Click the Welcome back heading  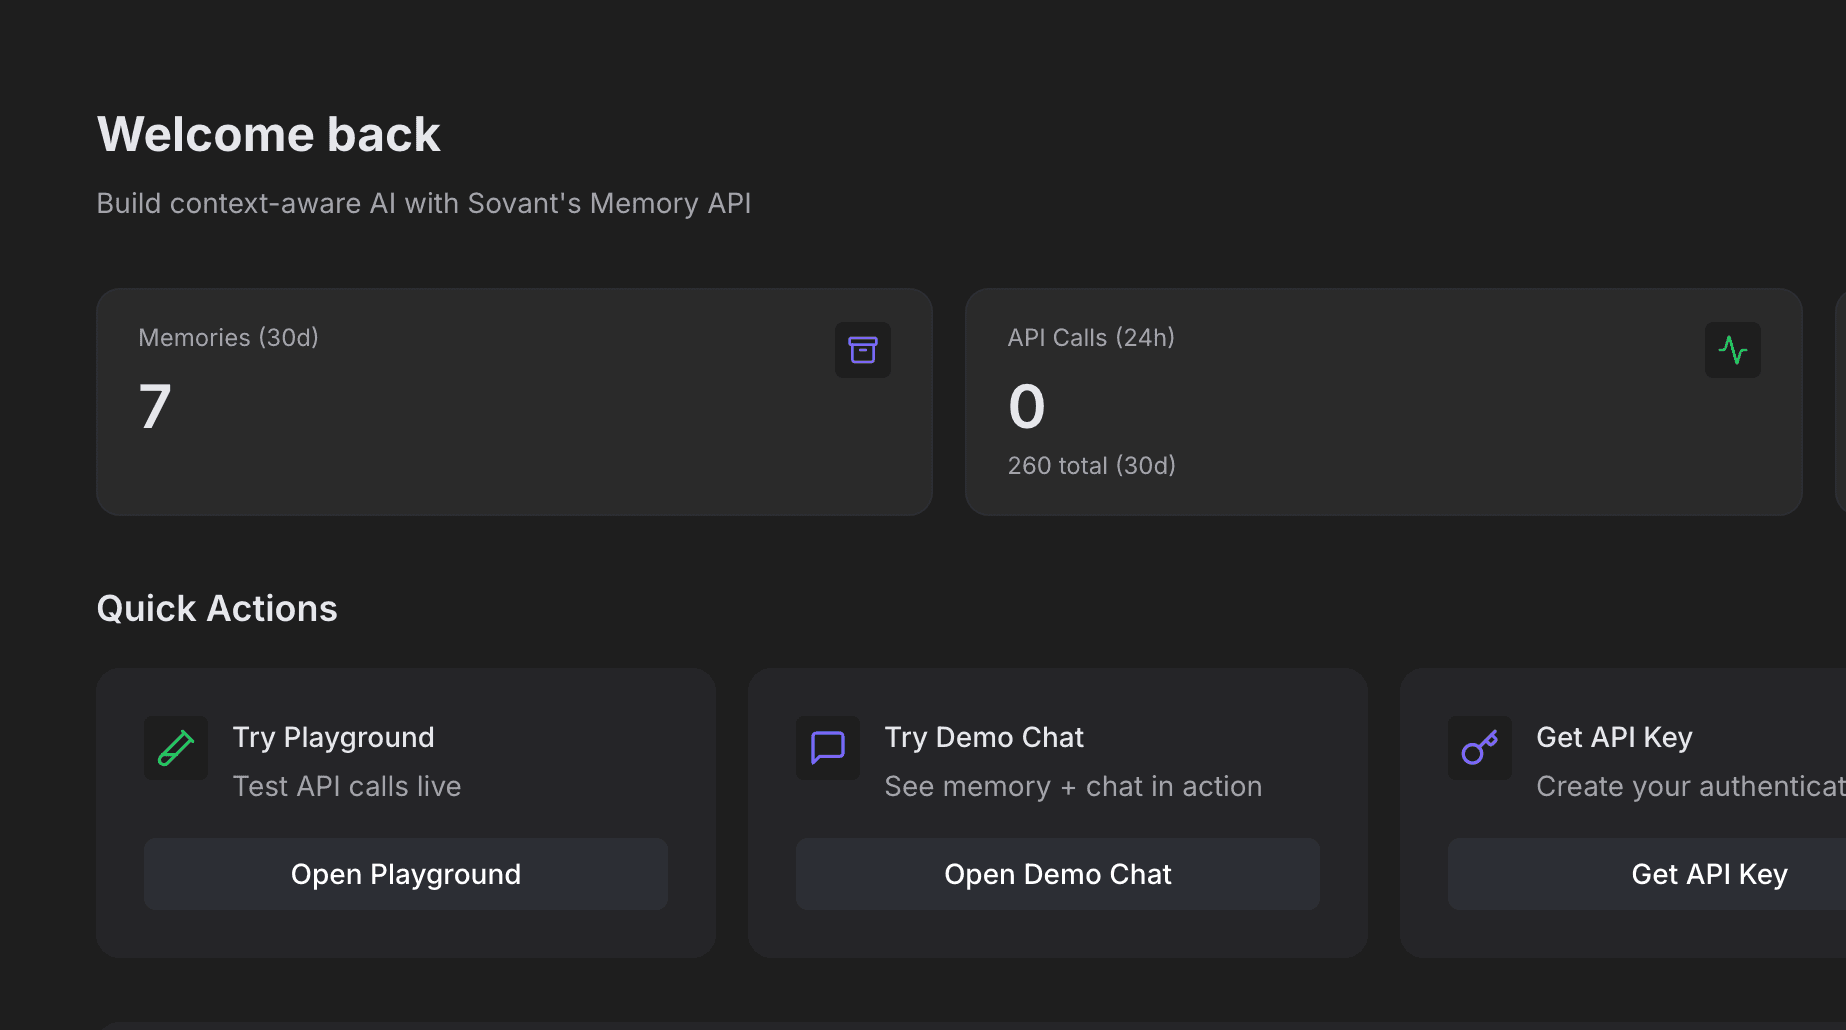pos(268,135)
